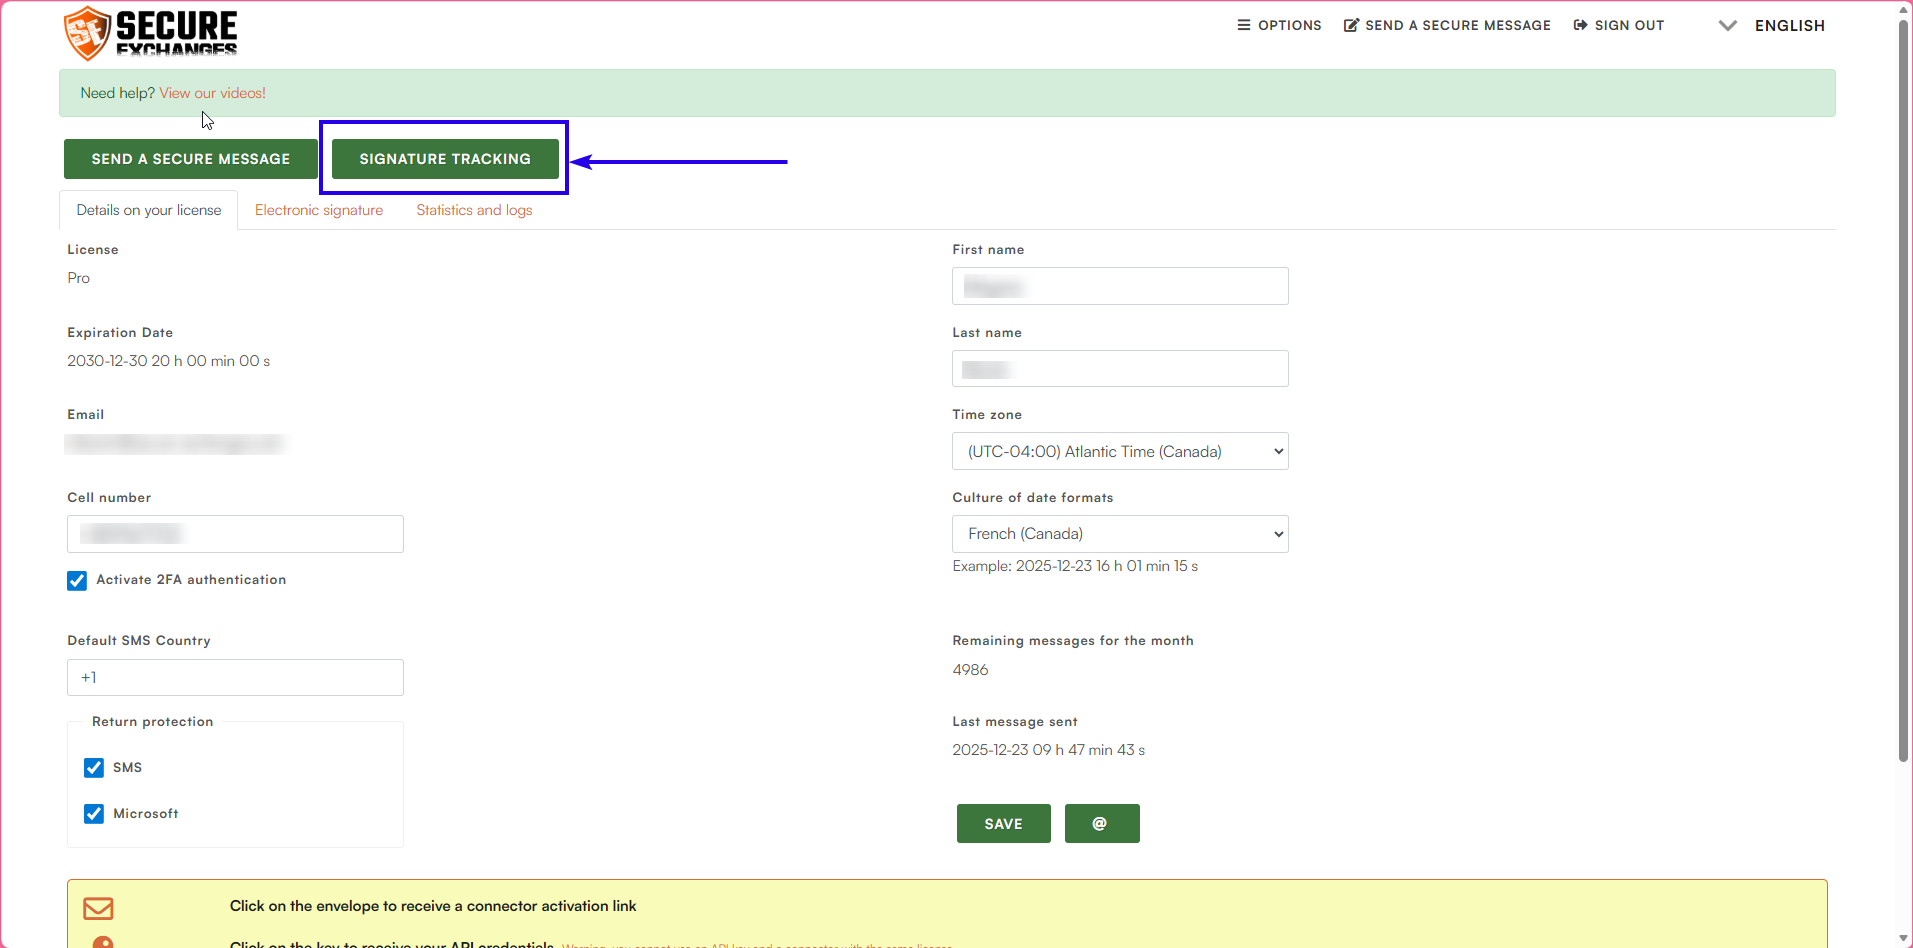Open the View our videos link
The image size is (1913, 948).
[212, 93]
